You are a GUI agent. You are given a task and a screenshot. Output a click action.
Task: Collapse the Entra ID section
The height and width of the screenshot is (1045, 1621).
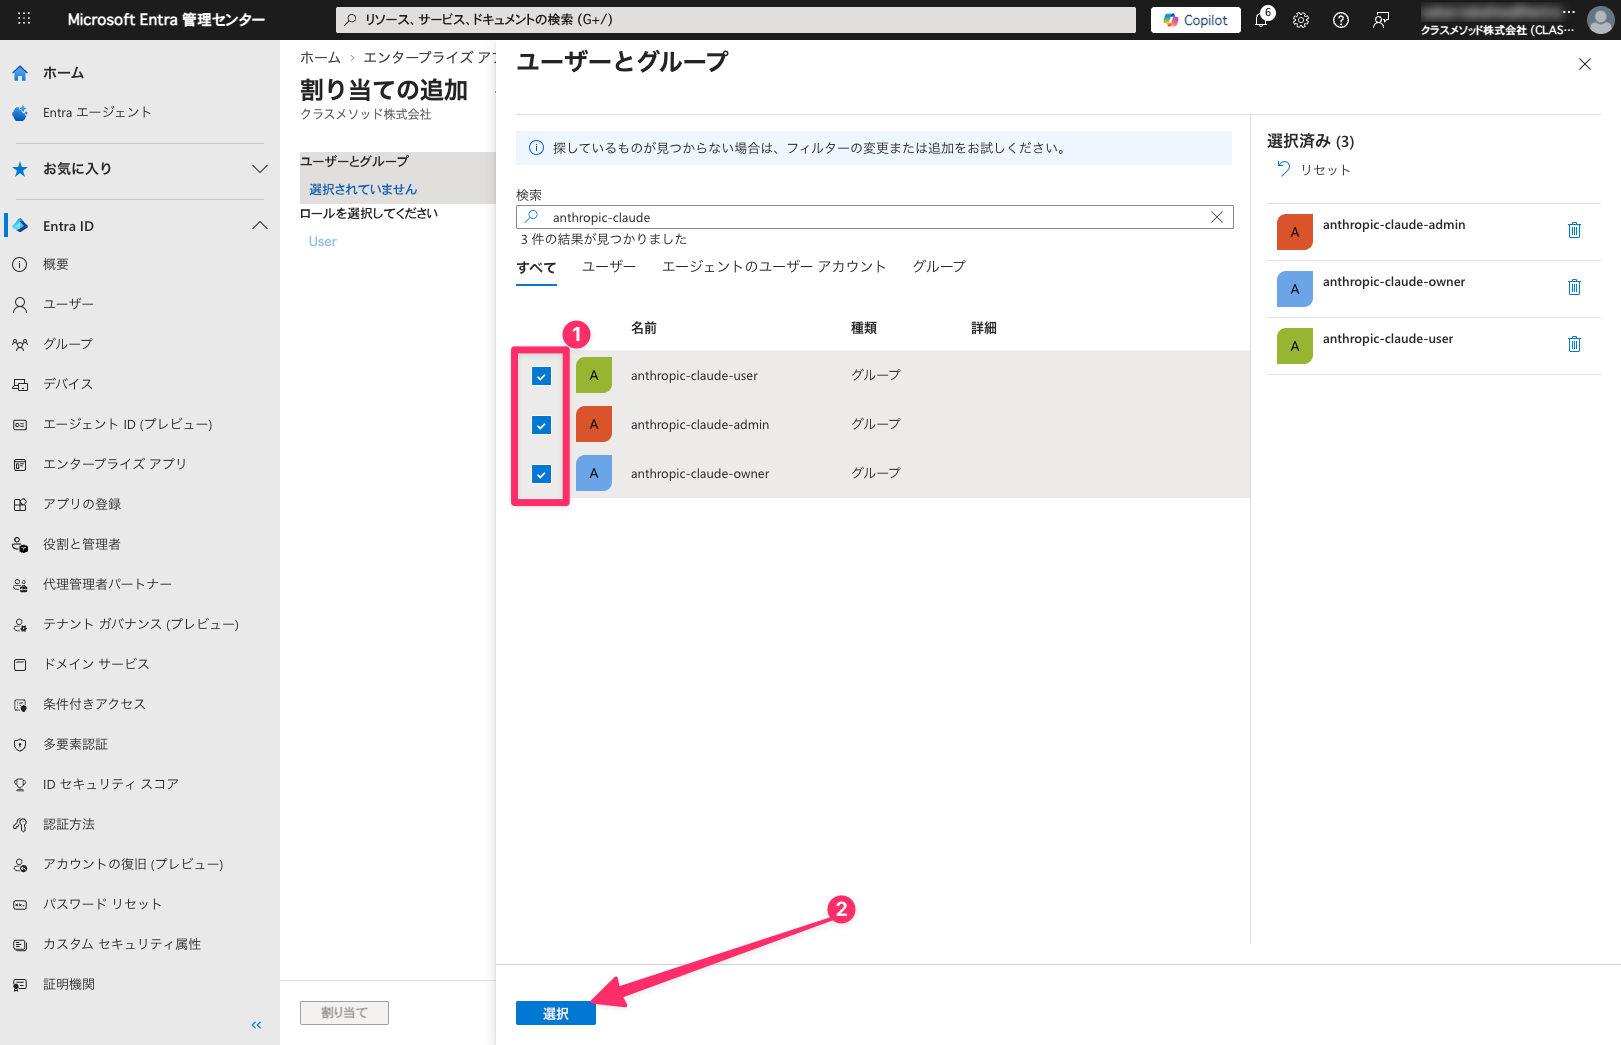[259, 226]
